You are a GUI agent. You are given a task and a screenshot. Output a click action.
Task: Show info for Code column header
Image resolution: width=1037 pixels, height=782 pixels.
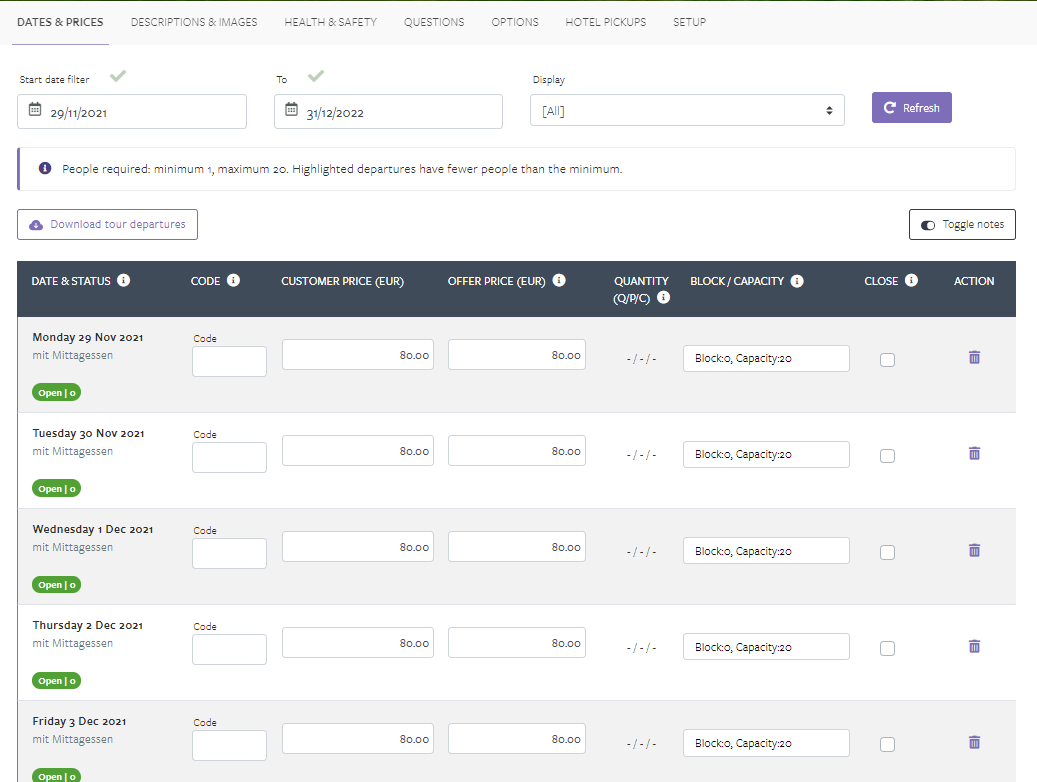pyautogui.click(x=233, y=280)
